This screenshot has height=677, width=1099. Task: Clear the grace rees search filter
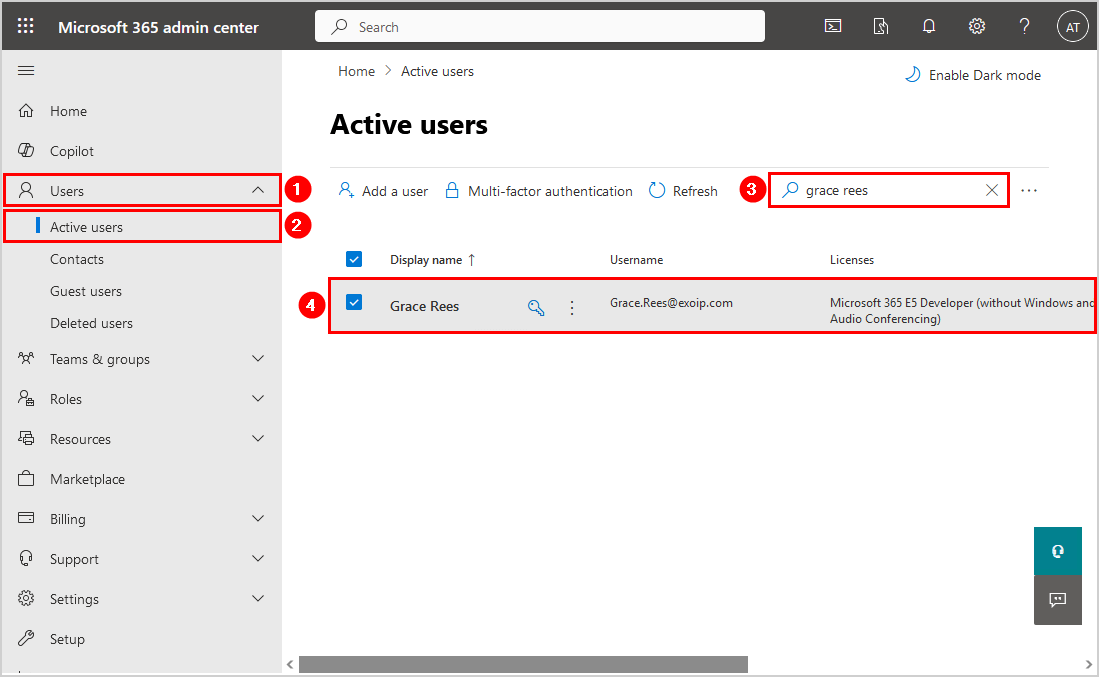(x=992, y=190)
